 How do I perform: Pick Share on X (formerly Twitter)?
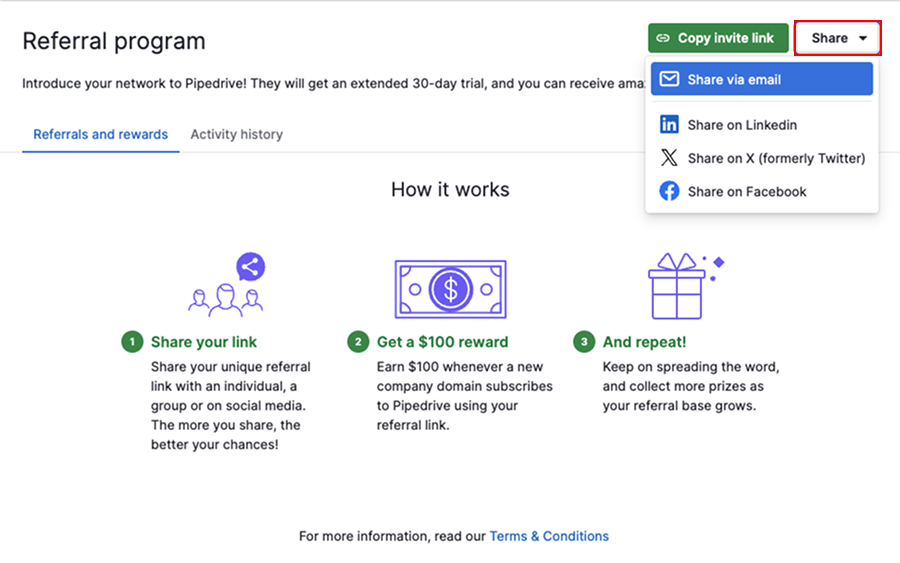click(x=776, y=158)
